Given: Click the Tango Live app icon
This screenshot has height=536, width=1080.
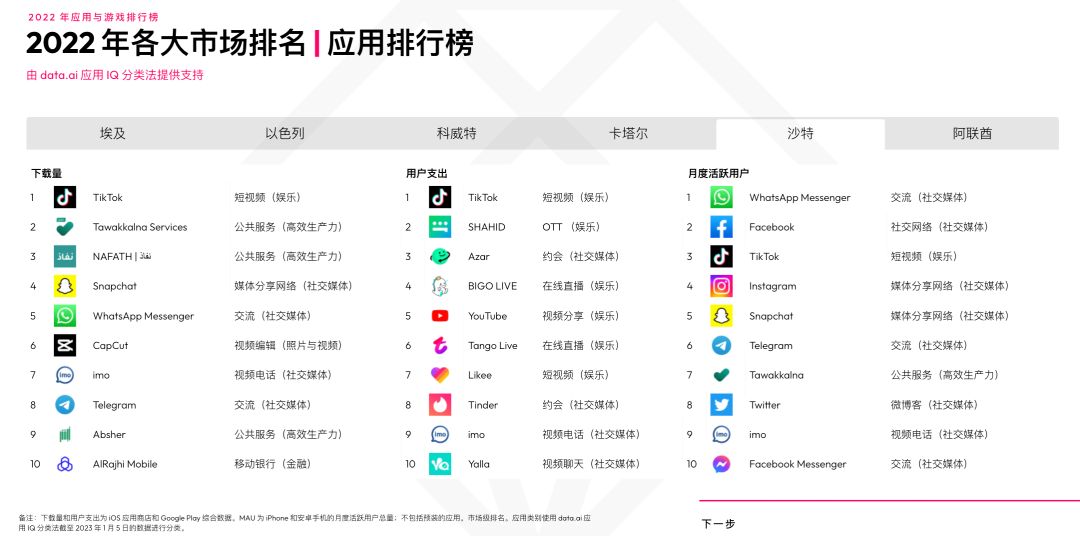Looking at the screenshot, I should tap(440, 345).
